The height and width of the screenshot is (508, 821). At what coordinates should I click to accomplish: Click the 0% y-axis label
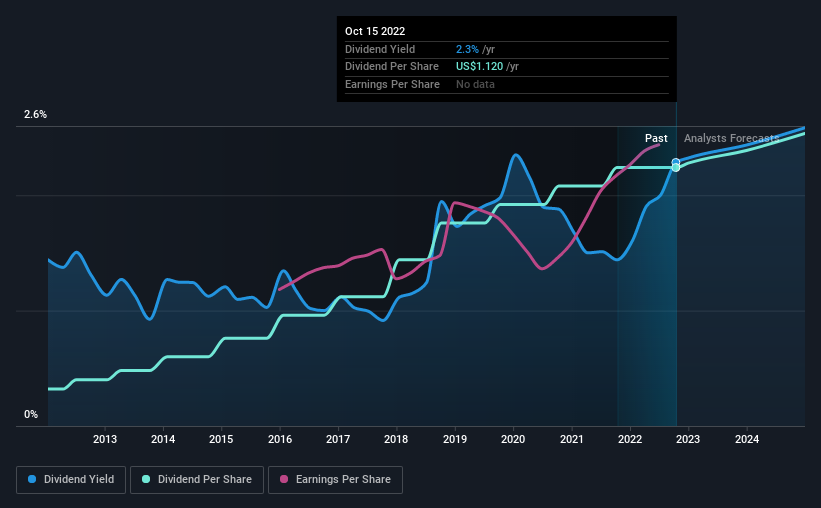pos(31,414)
